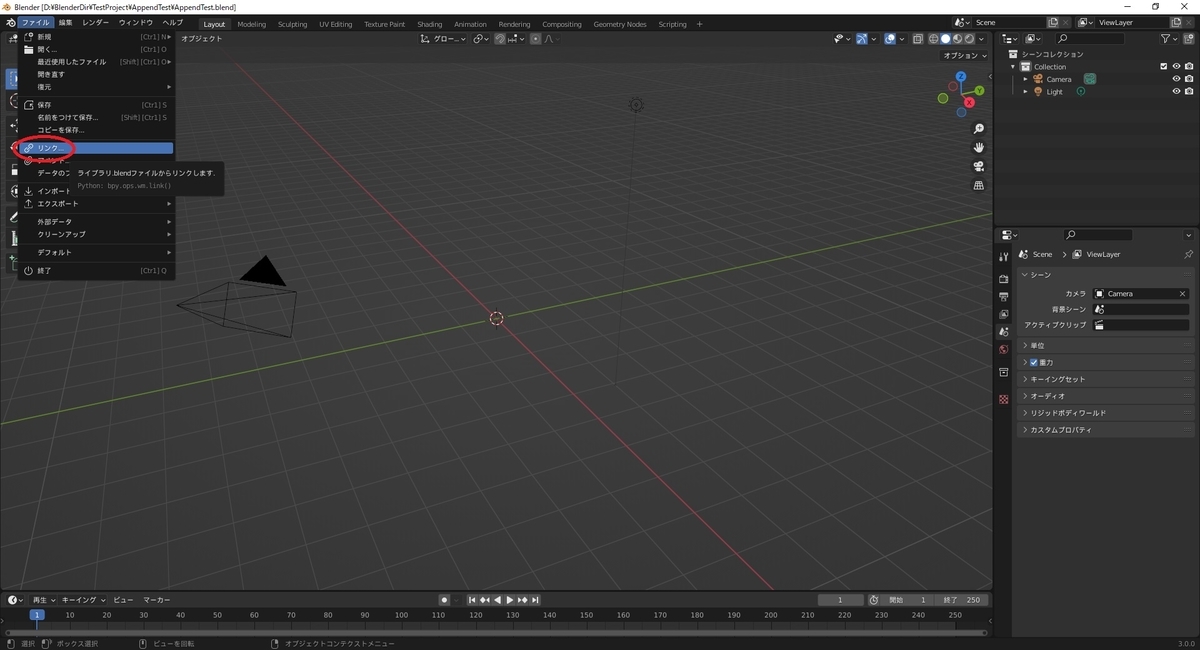Switch to the Geometry Nodes workspace tab

[x=620, y=24]
